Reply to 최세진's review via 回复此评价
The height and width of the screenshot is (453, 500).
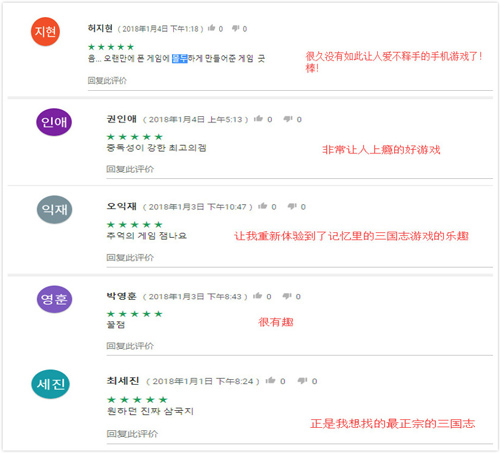pyautogui.click(x=132, y=434)
